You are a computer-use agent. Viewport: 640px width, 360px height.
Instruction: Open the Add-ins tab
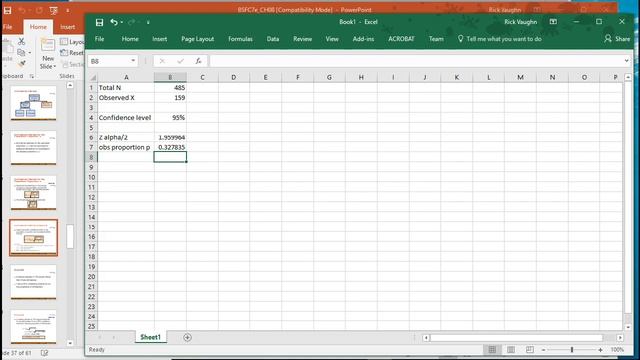pos(363,39)
